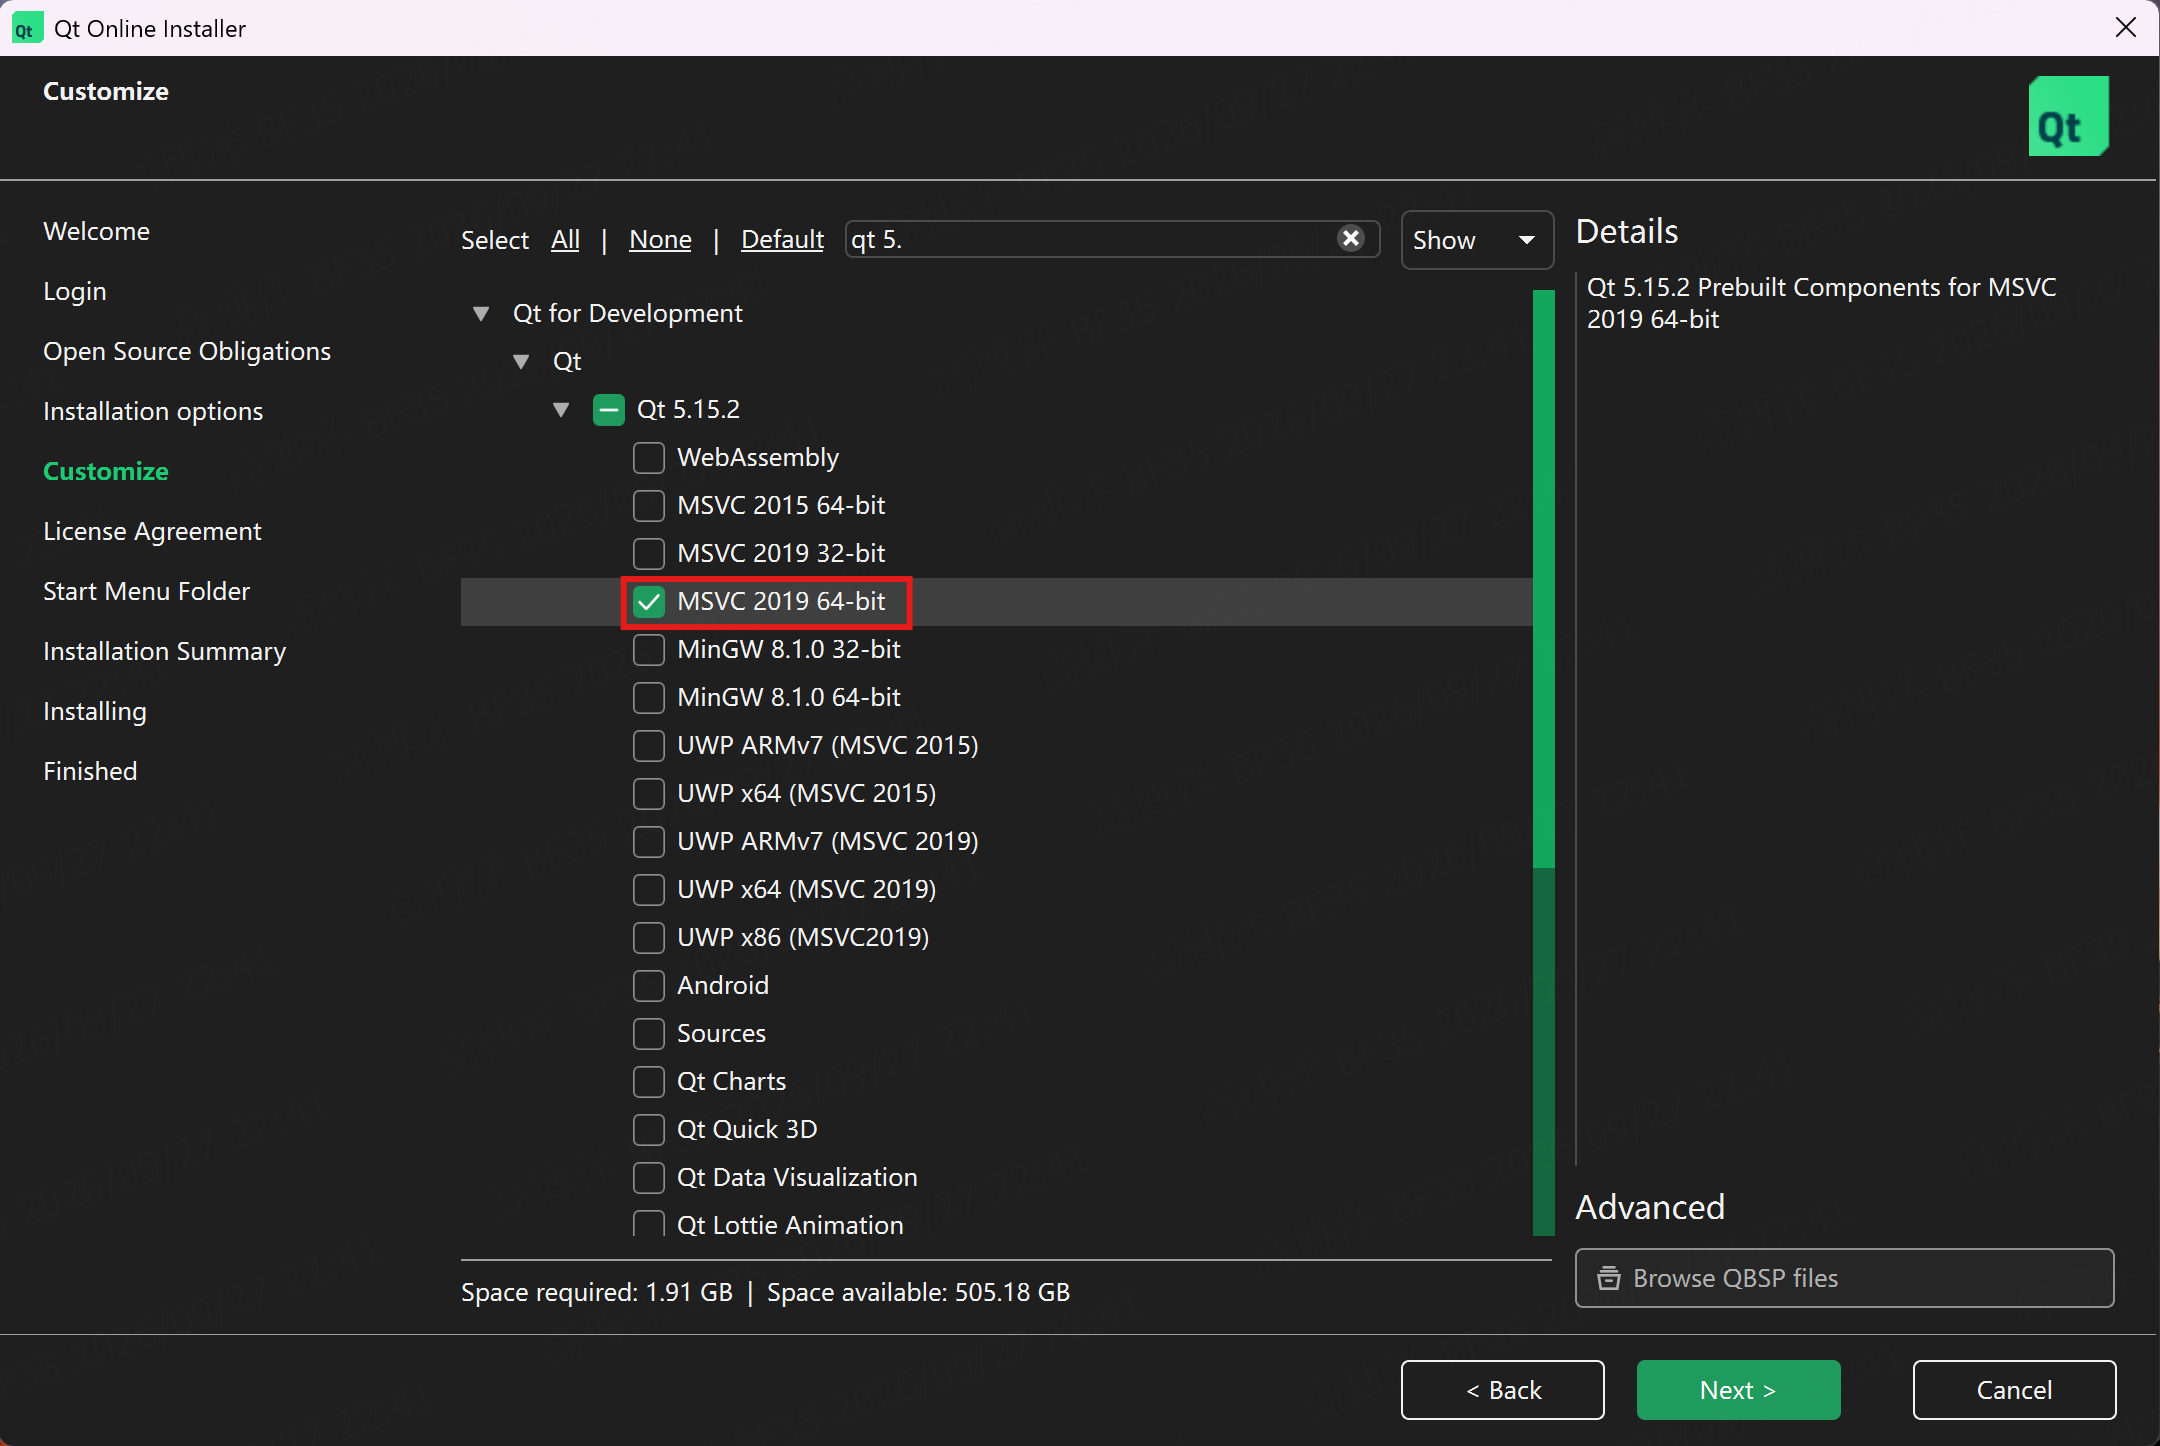The height and width of the screenshot is (1446, 2160).
Task: Open the Installation Summary step
Action: 164,651
